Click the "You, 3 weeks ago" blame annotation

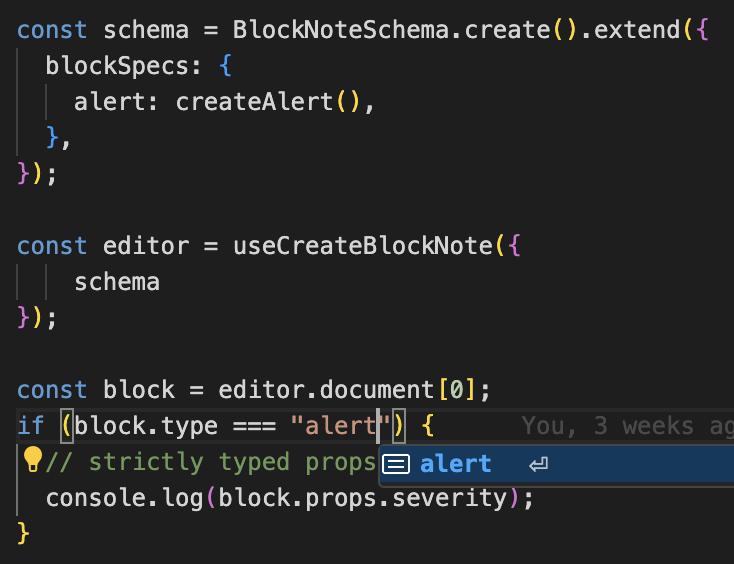click(x=626, y=426)
